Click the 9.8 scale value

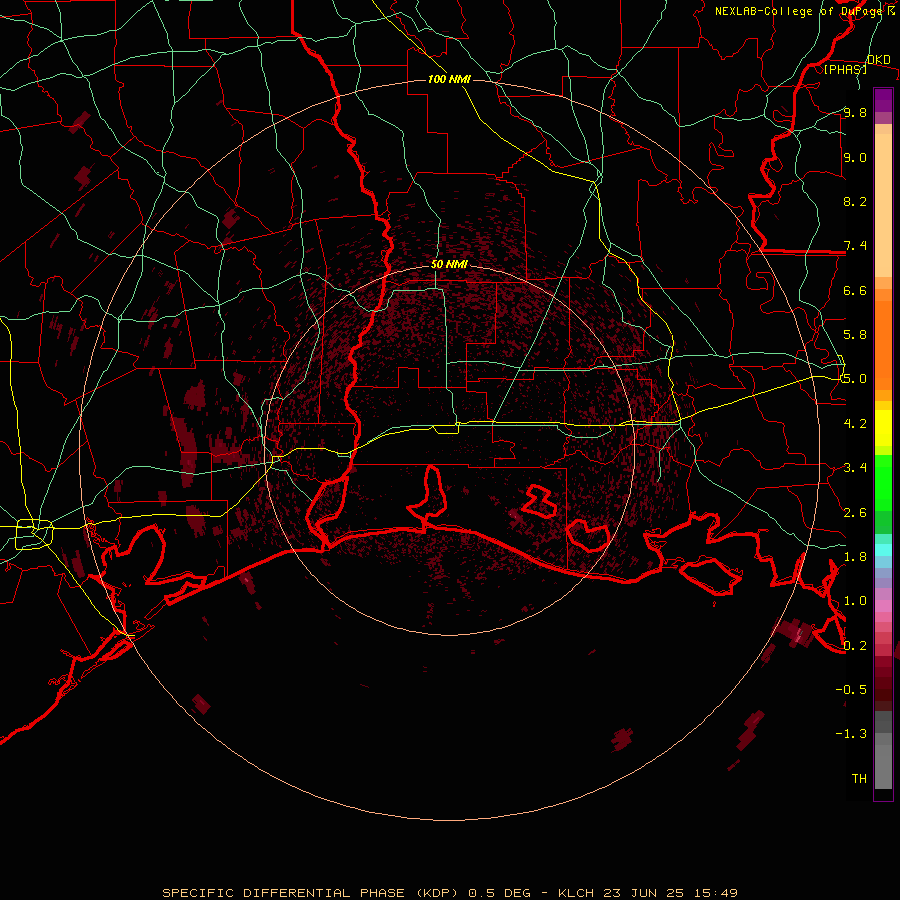tap(855, 112)
